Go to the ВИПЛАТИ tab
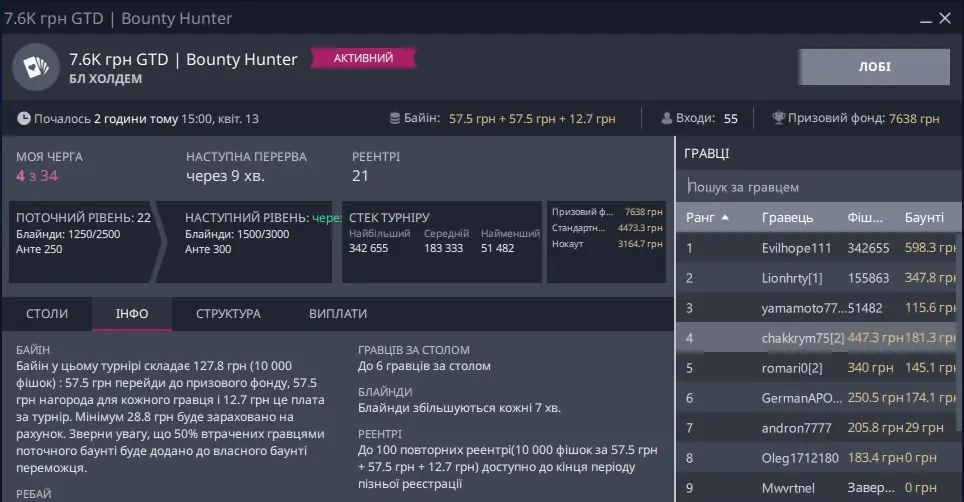This screenshot has height=502, width=964. tap(338, 314)
